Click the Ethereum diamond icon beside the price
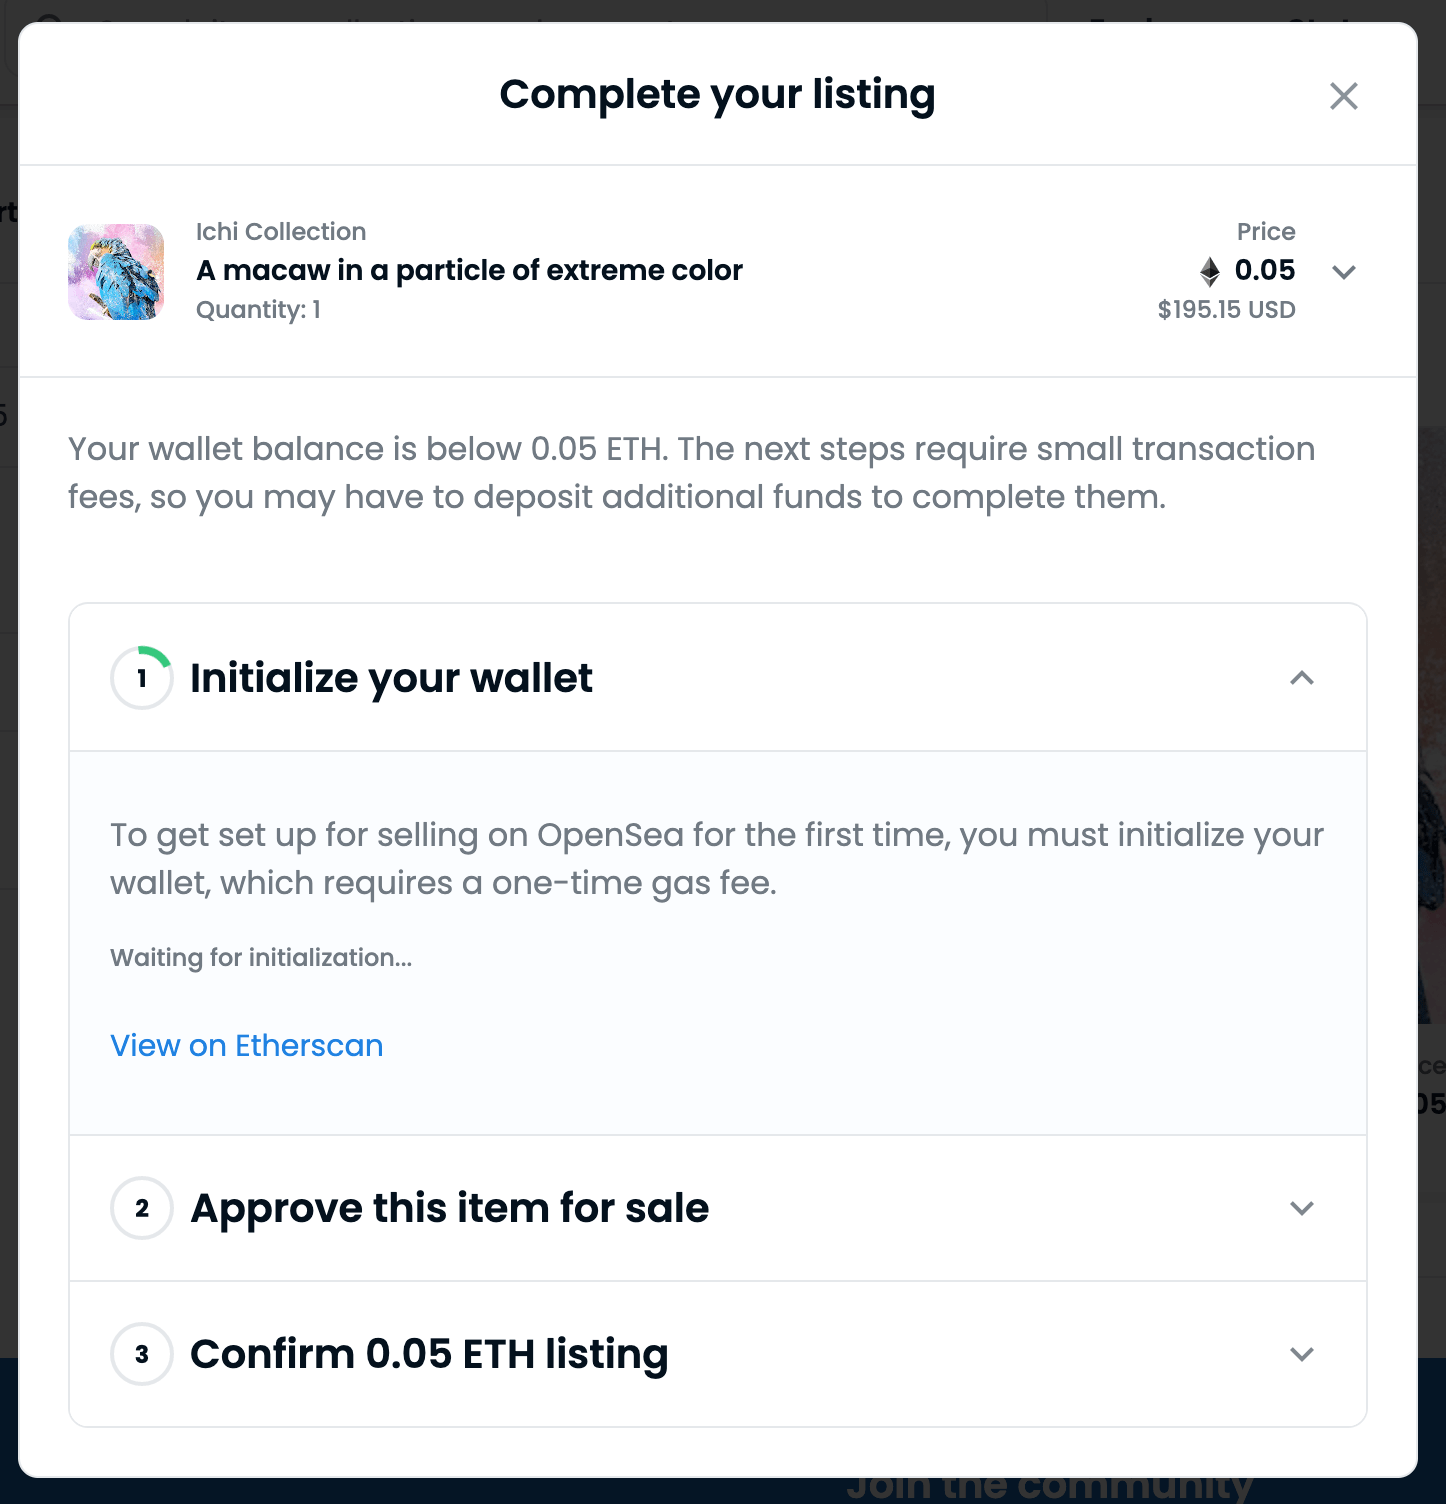 (x=1210, y=271)
